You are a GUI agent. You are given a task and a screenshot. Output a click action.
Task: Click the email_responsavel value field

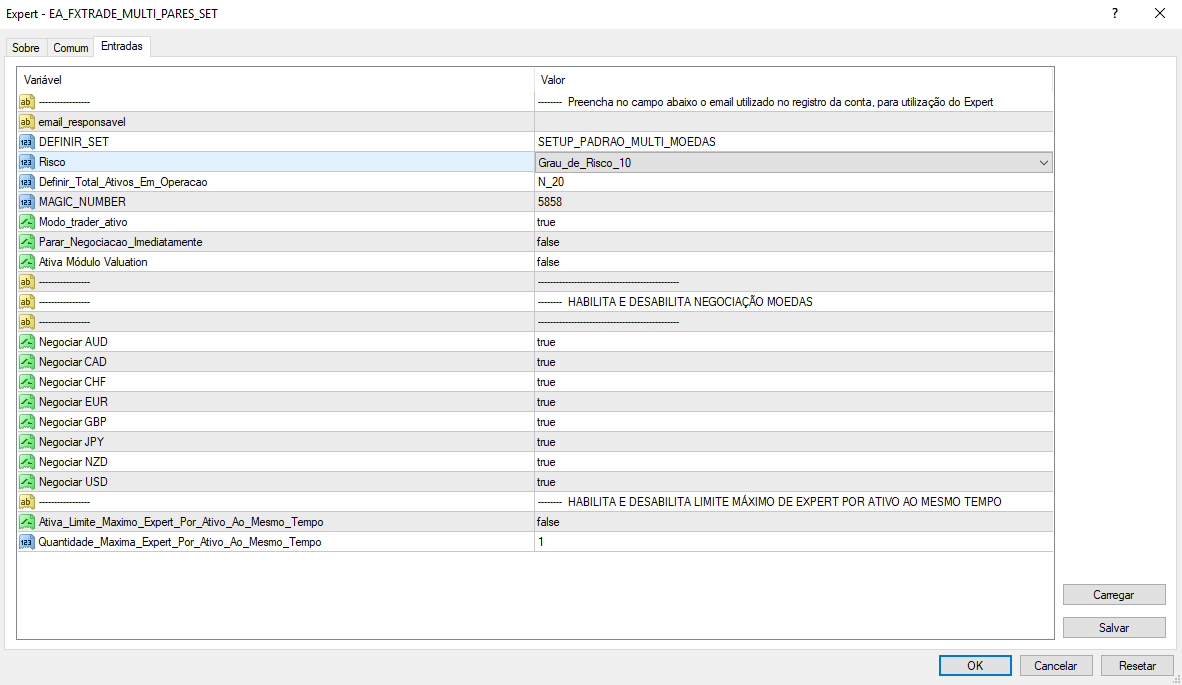click(793, 122)
